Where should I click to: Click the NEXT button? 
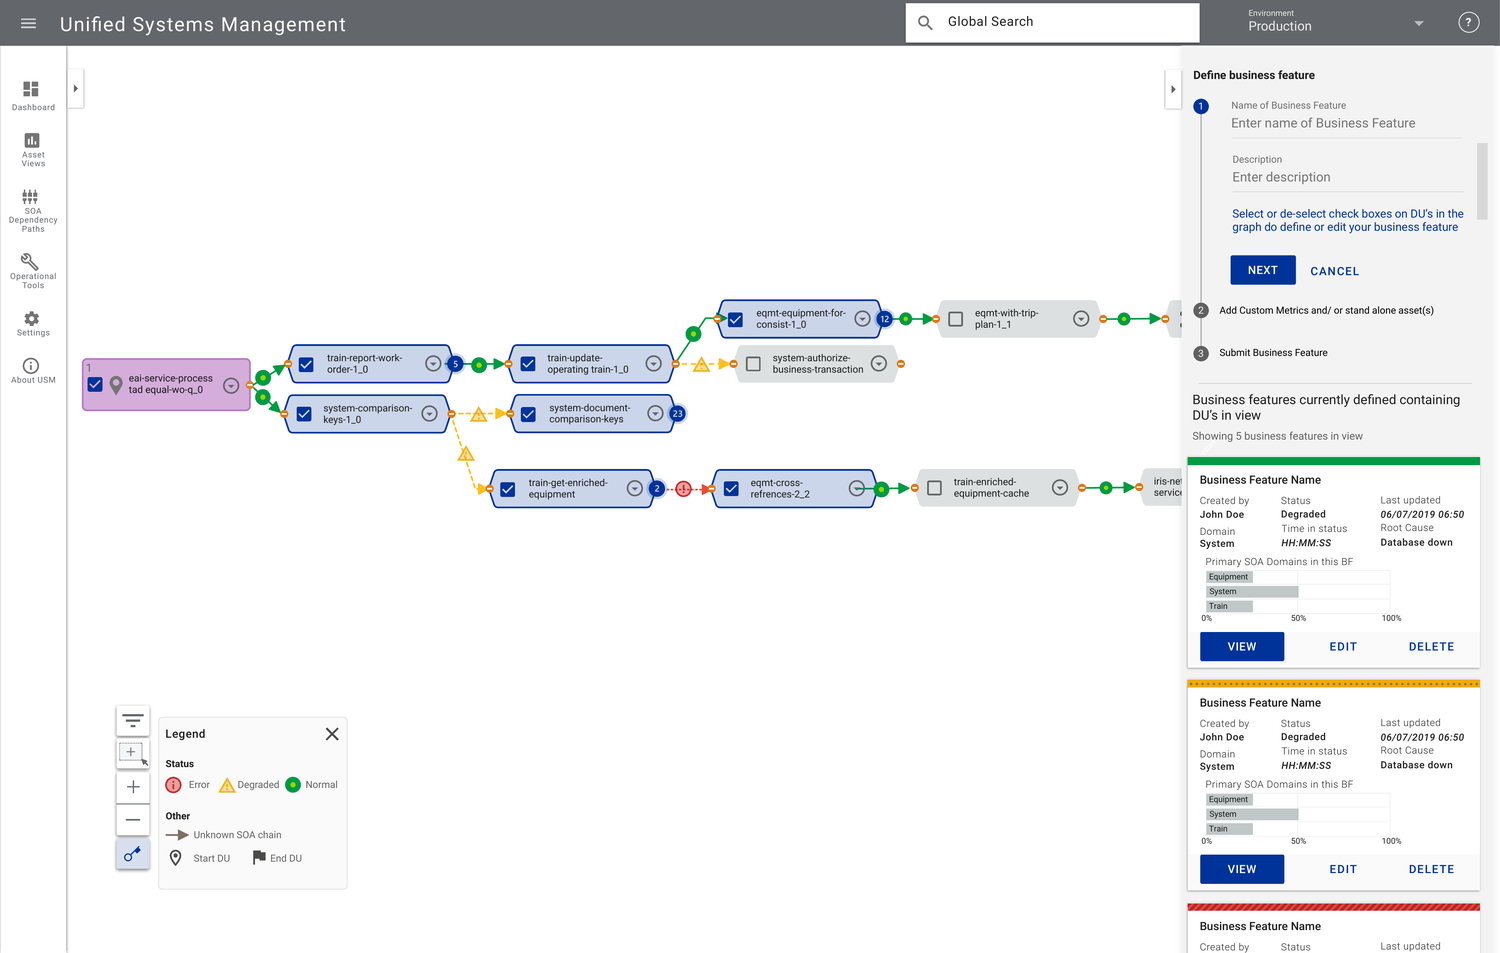tap(1263, 270)
